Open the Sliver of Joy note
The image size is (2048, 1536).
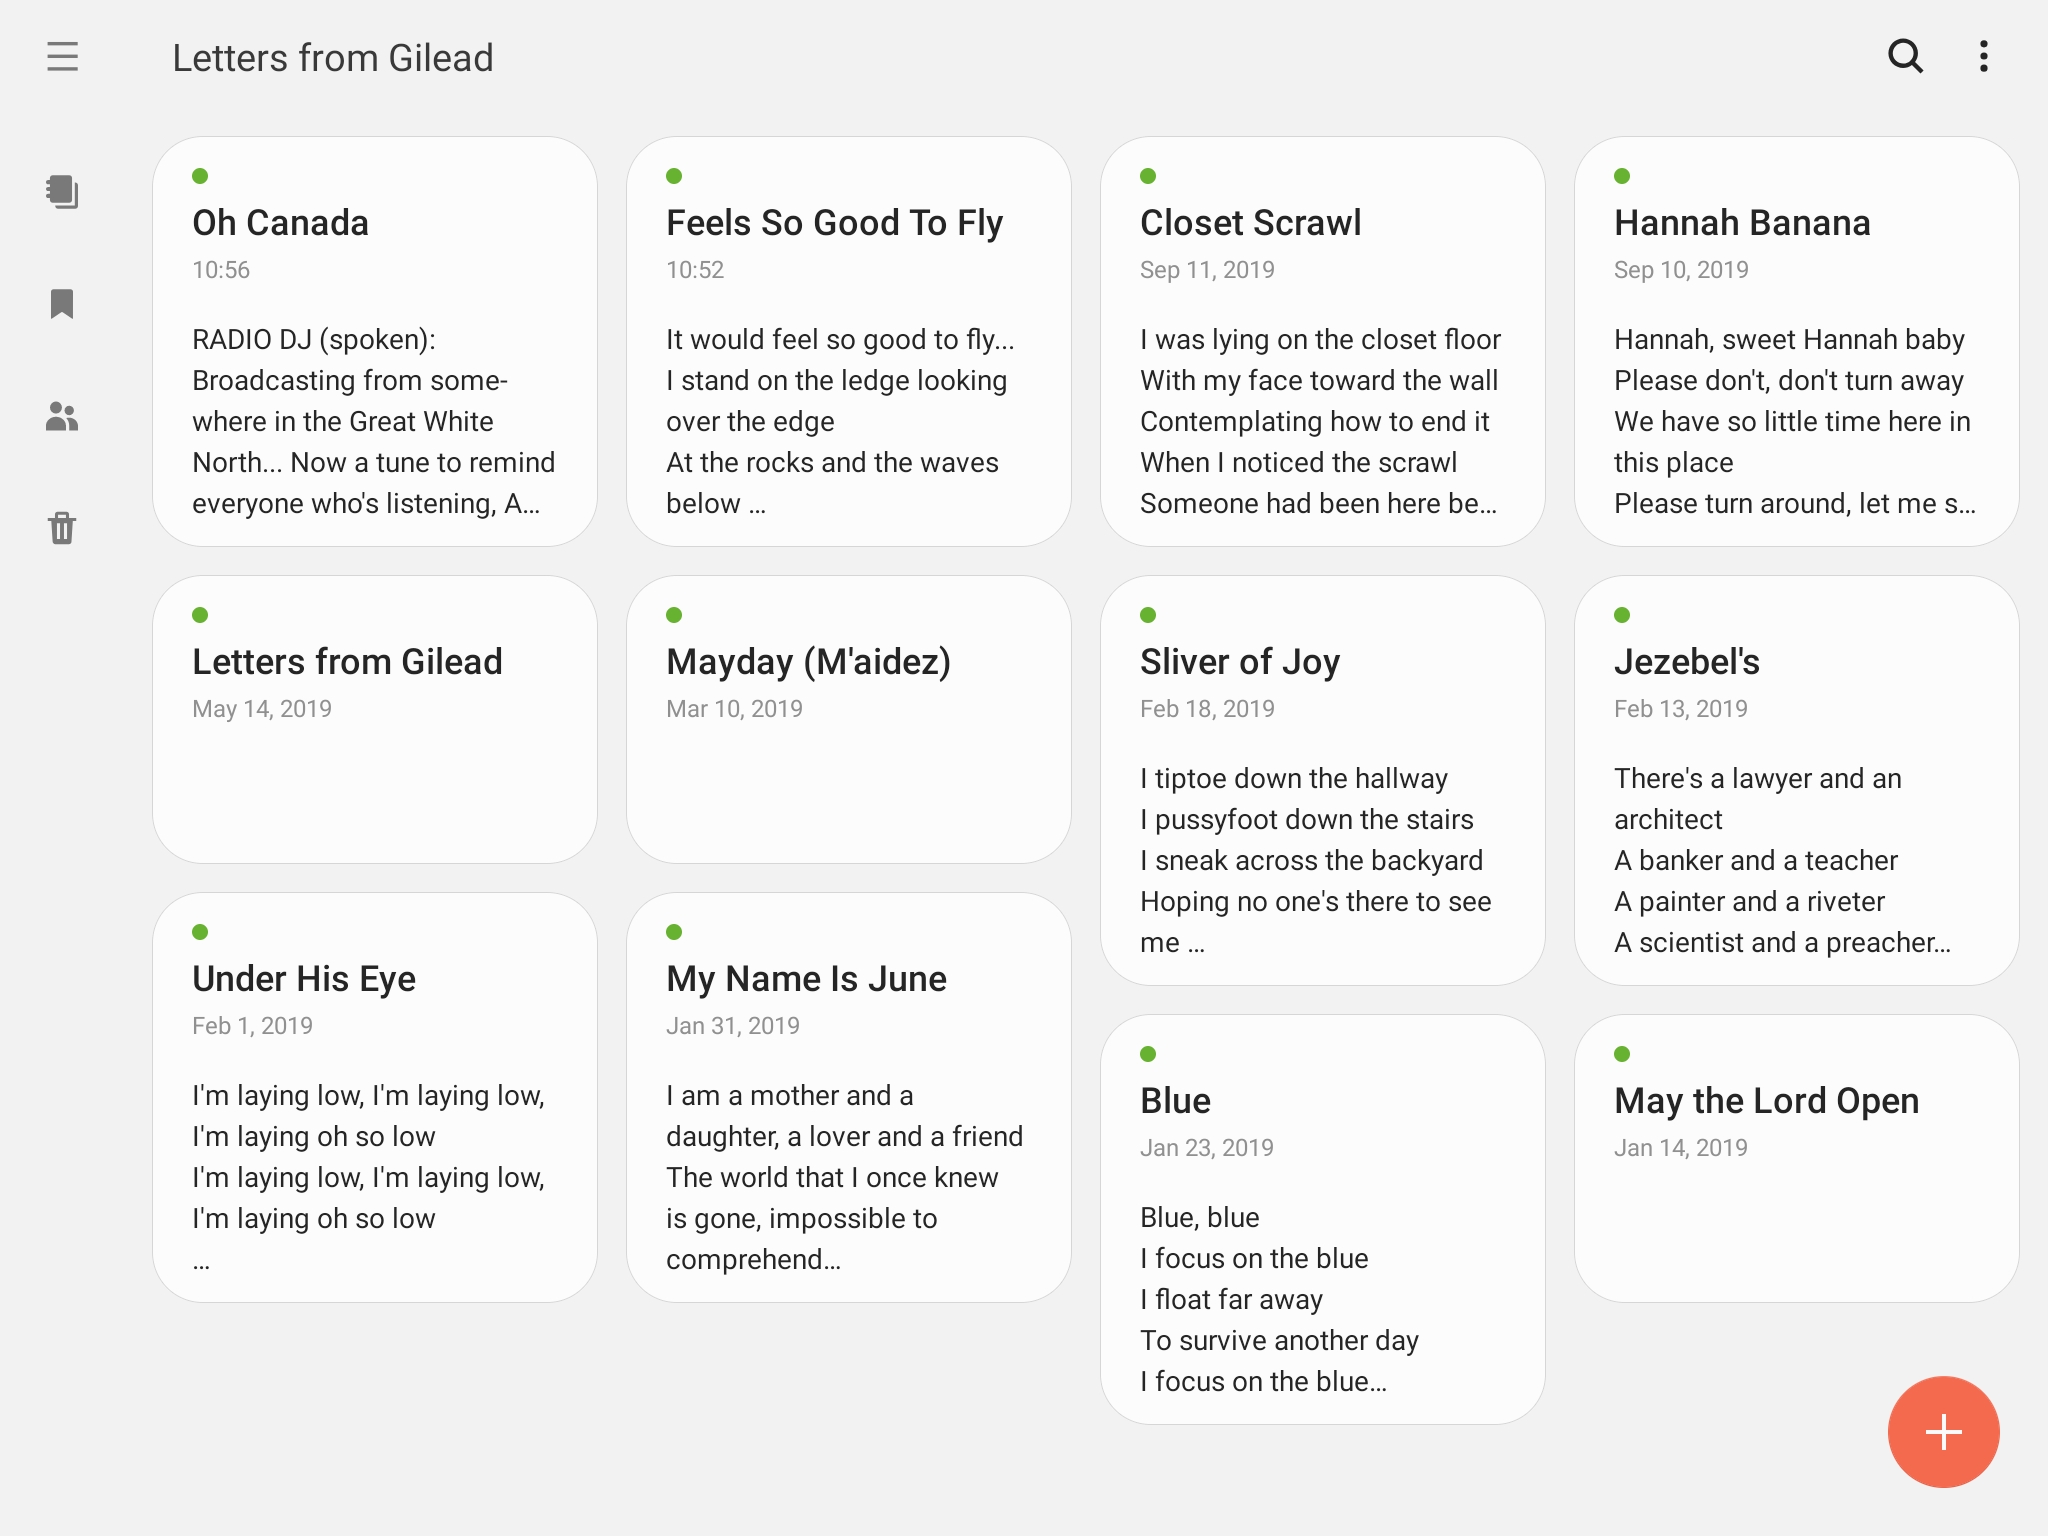tap(1323, 781)
